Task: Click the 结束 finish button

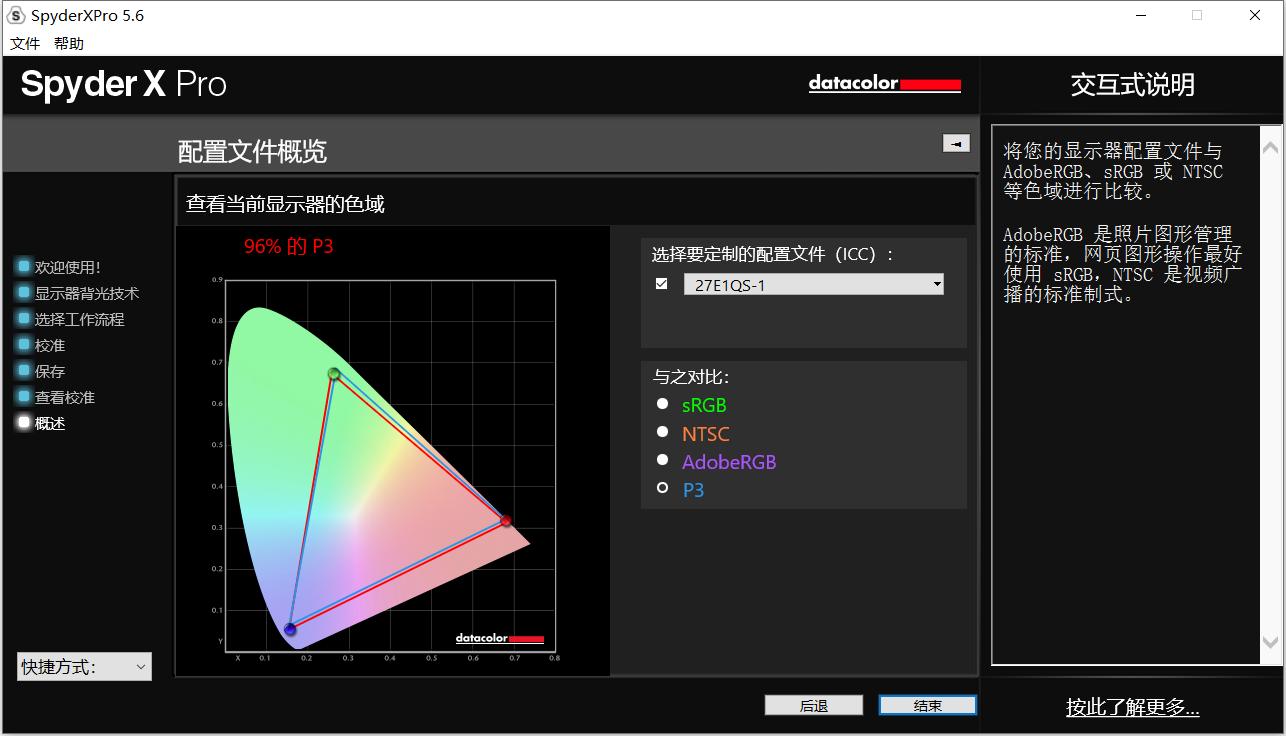Action: pyautogui.click(x=927, y=706)
